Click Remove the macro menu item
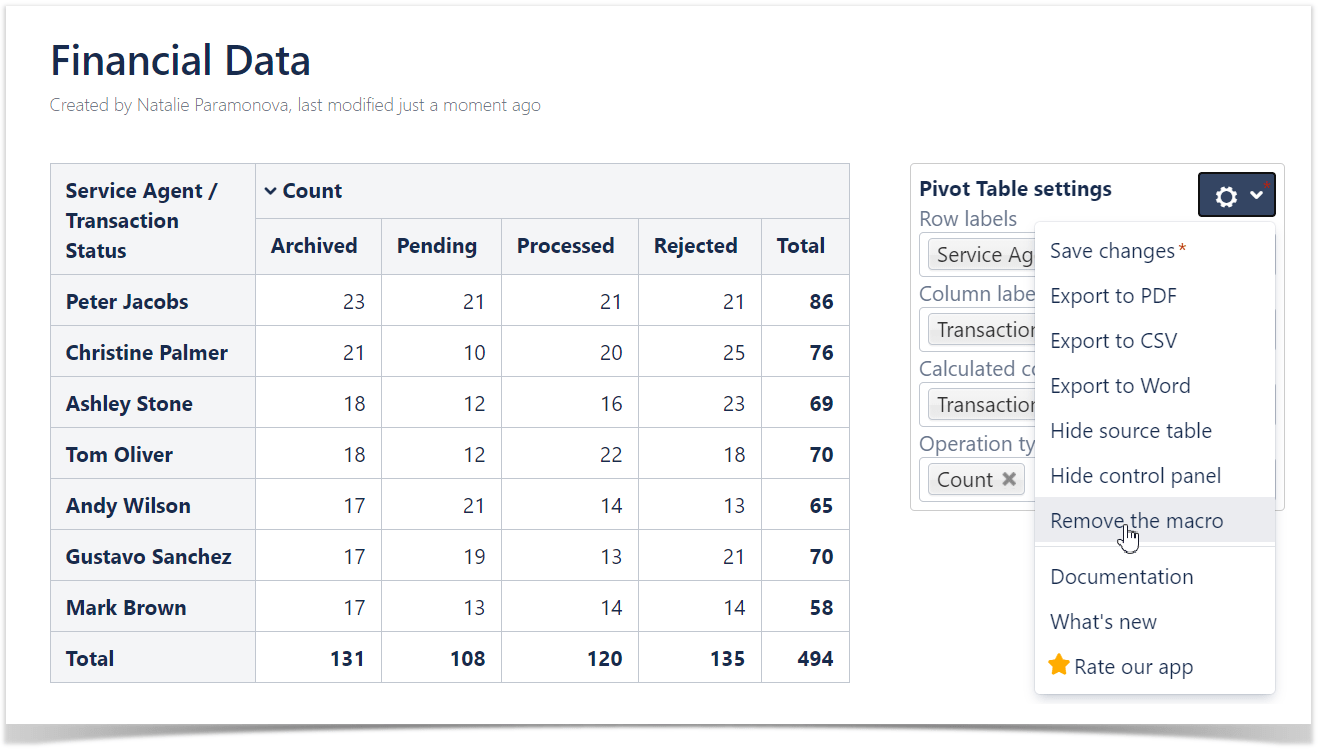 coord(1136,521)
